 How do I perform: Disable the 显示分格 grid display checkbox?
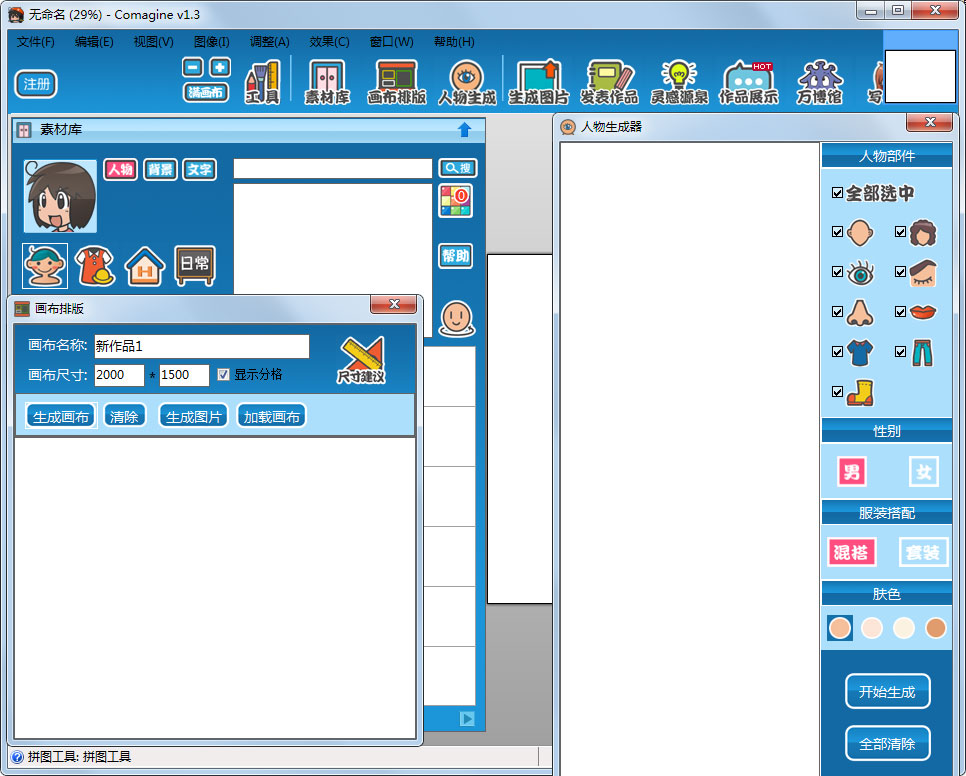point(224,376)
